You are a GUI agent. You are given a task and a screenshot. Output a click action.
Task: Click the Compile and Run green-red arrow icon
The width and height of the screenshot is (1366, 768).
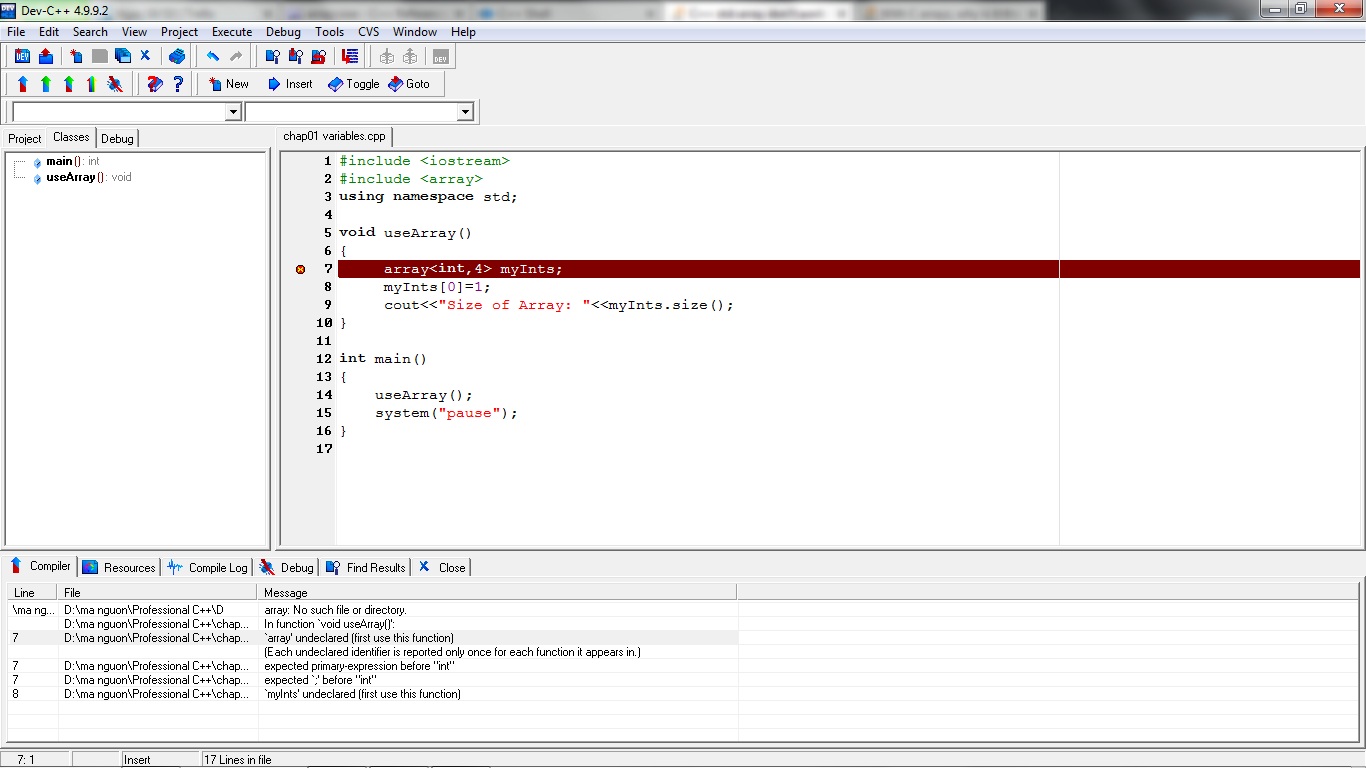tap(69, 84)
